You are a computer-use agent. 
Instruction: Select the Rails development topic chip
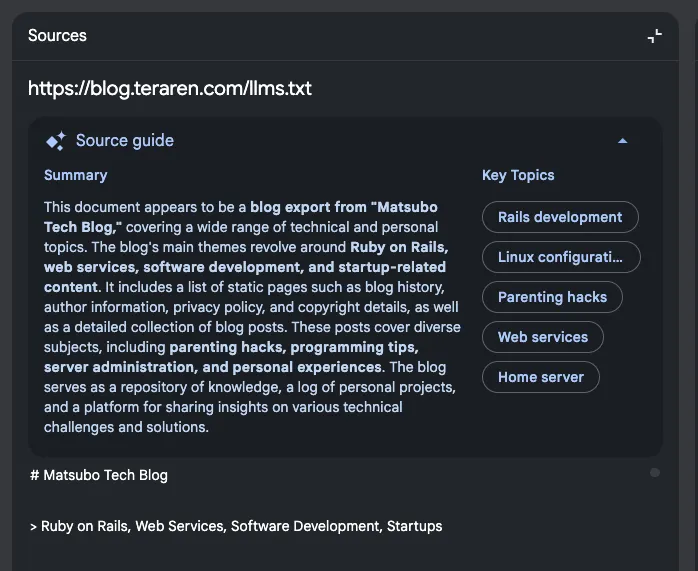click(x=560, y=217)
